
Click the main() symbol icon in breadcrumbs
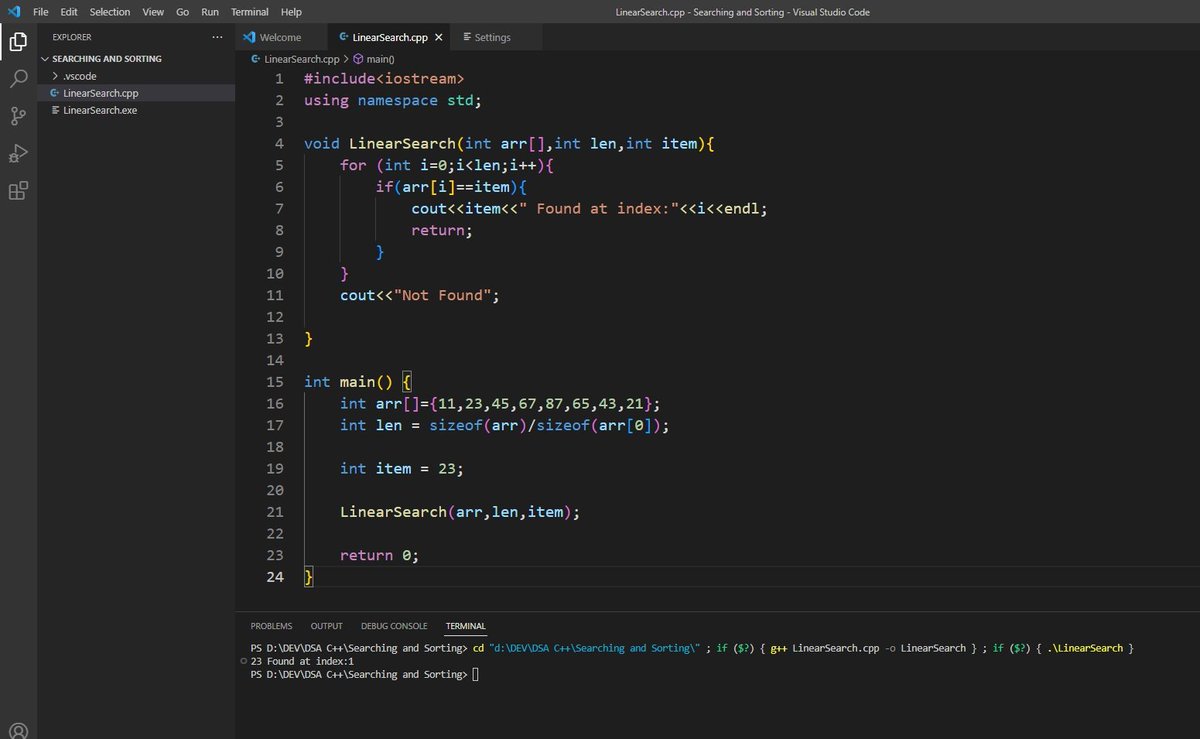tap(358, 59)
